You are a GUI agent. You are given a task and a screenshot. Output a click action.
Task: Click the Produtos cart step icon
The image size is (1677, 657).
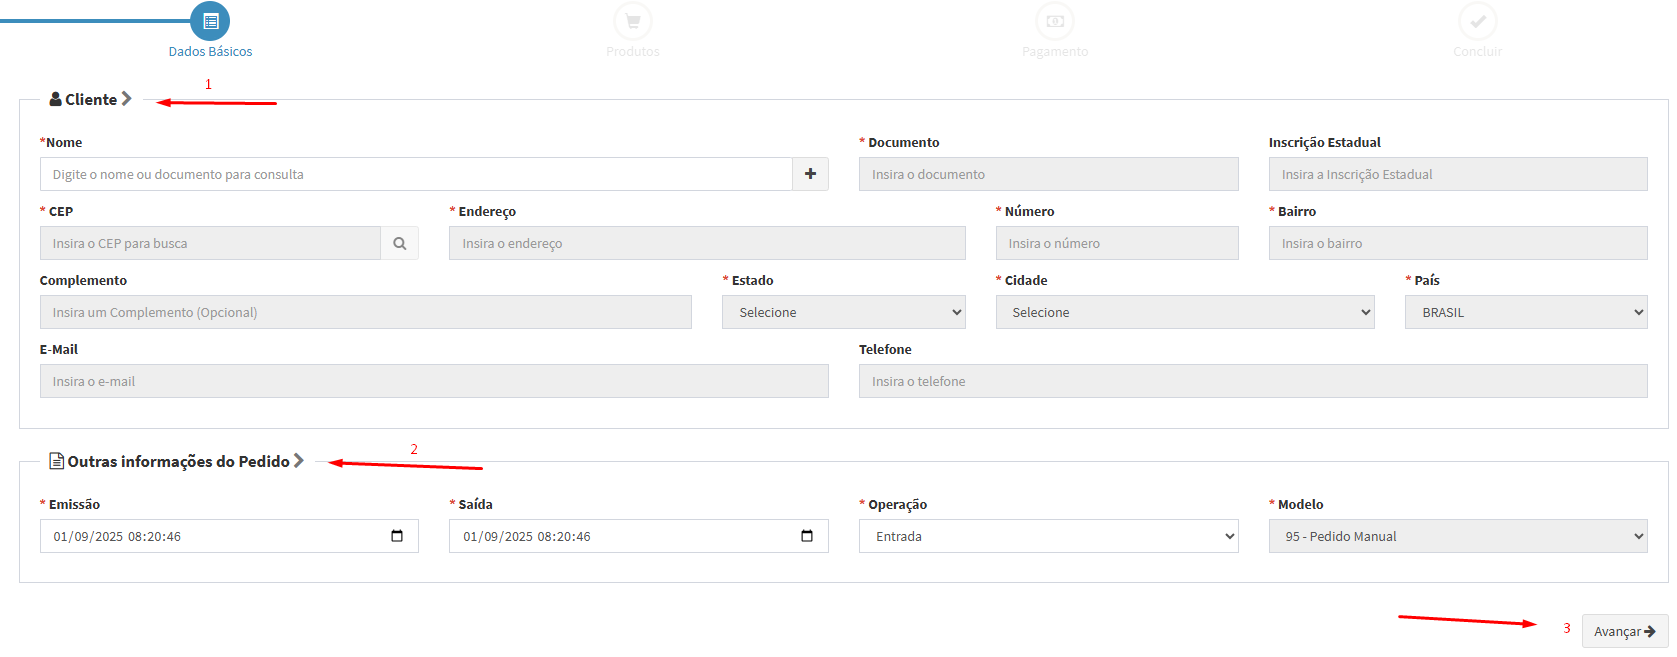[x=633, y=21]
